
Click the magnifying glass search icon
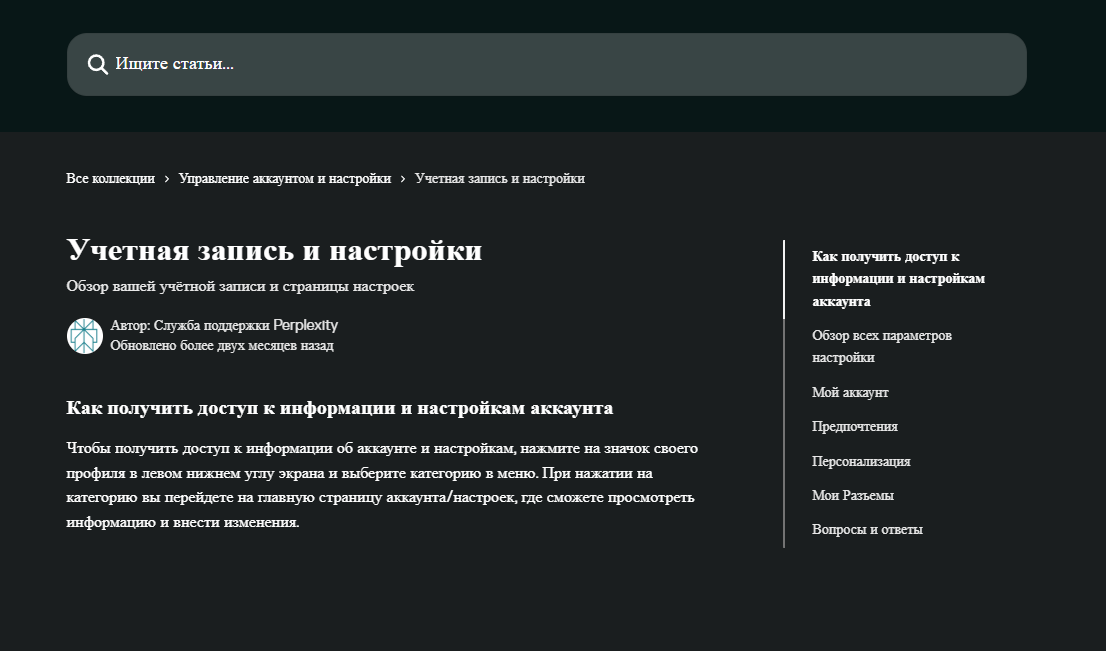tap(98, 64)
